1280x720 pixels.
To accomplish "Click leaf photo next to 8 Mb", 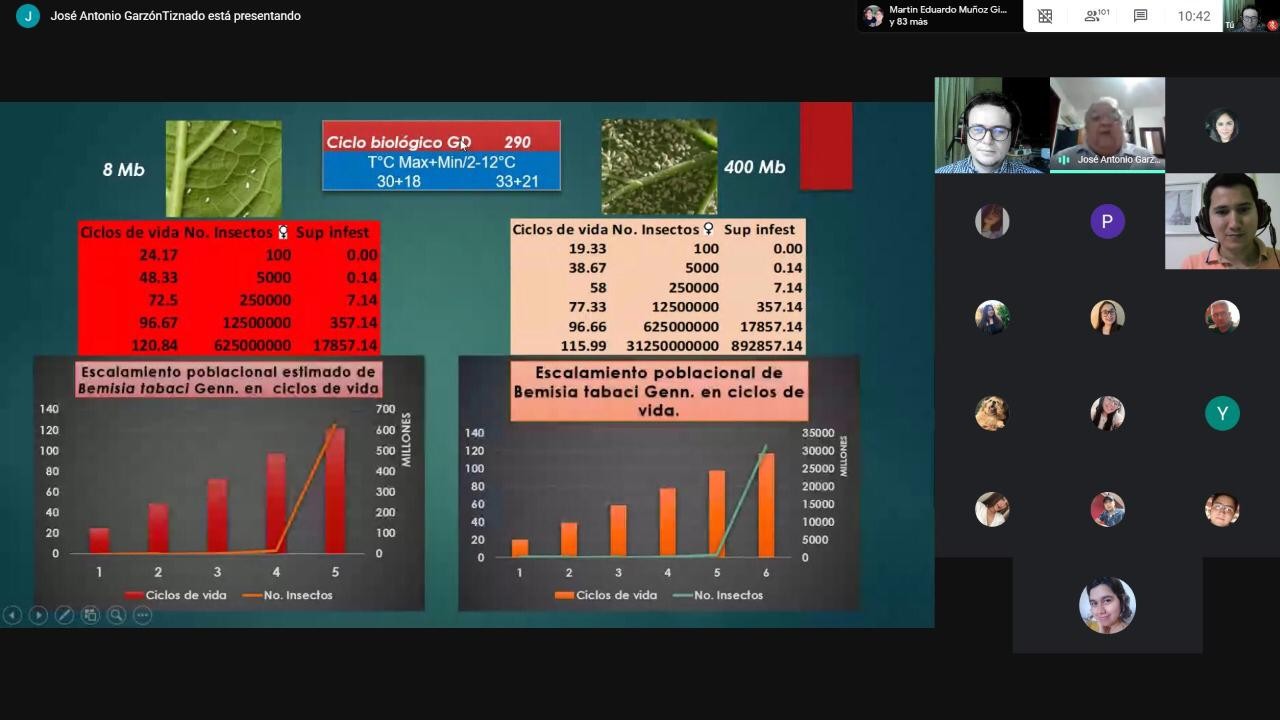I will (x=223, y=169).
